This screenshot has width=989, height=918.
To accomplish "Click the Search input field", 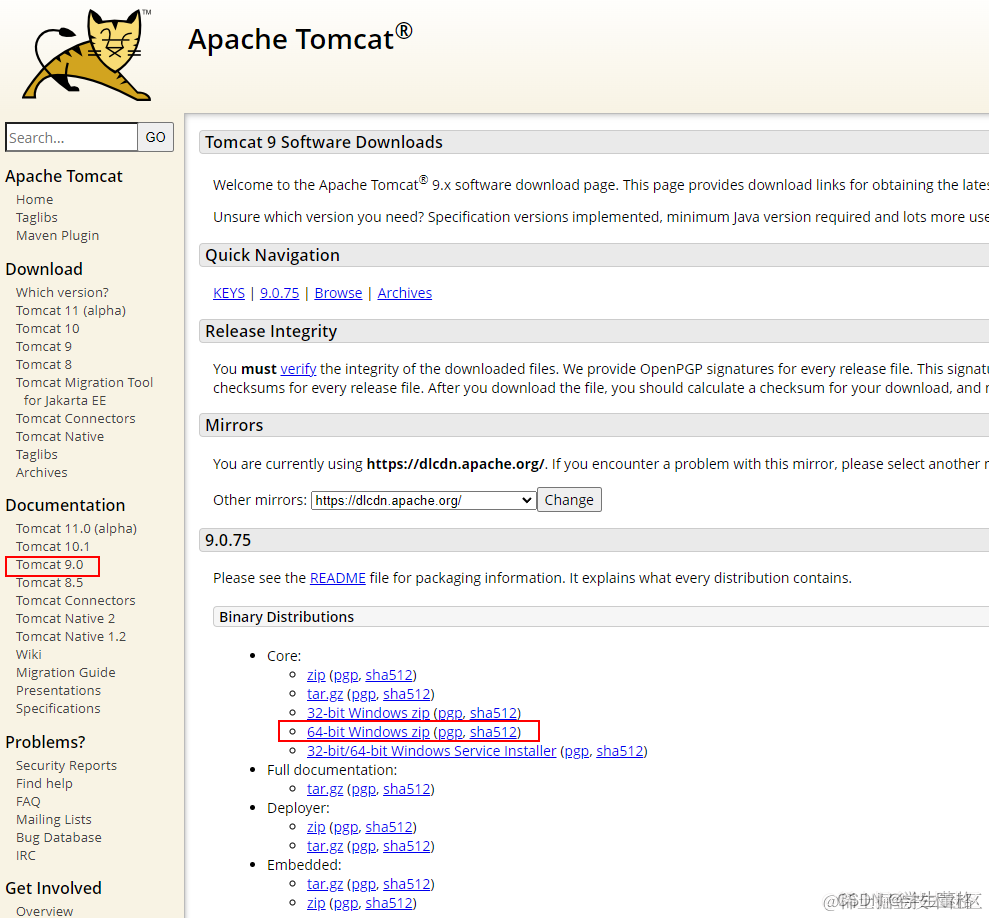I will [71, 138].
